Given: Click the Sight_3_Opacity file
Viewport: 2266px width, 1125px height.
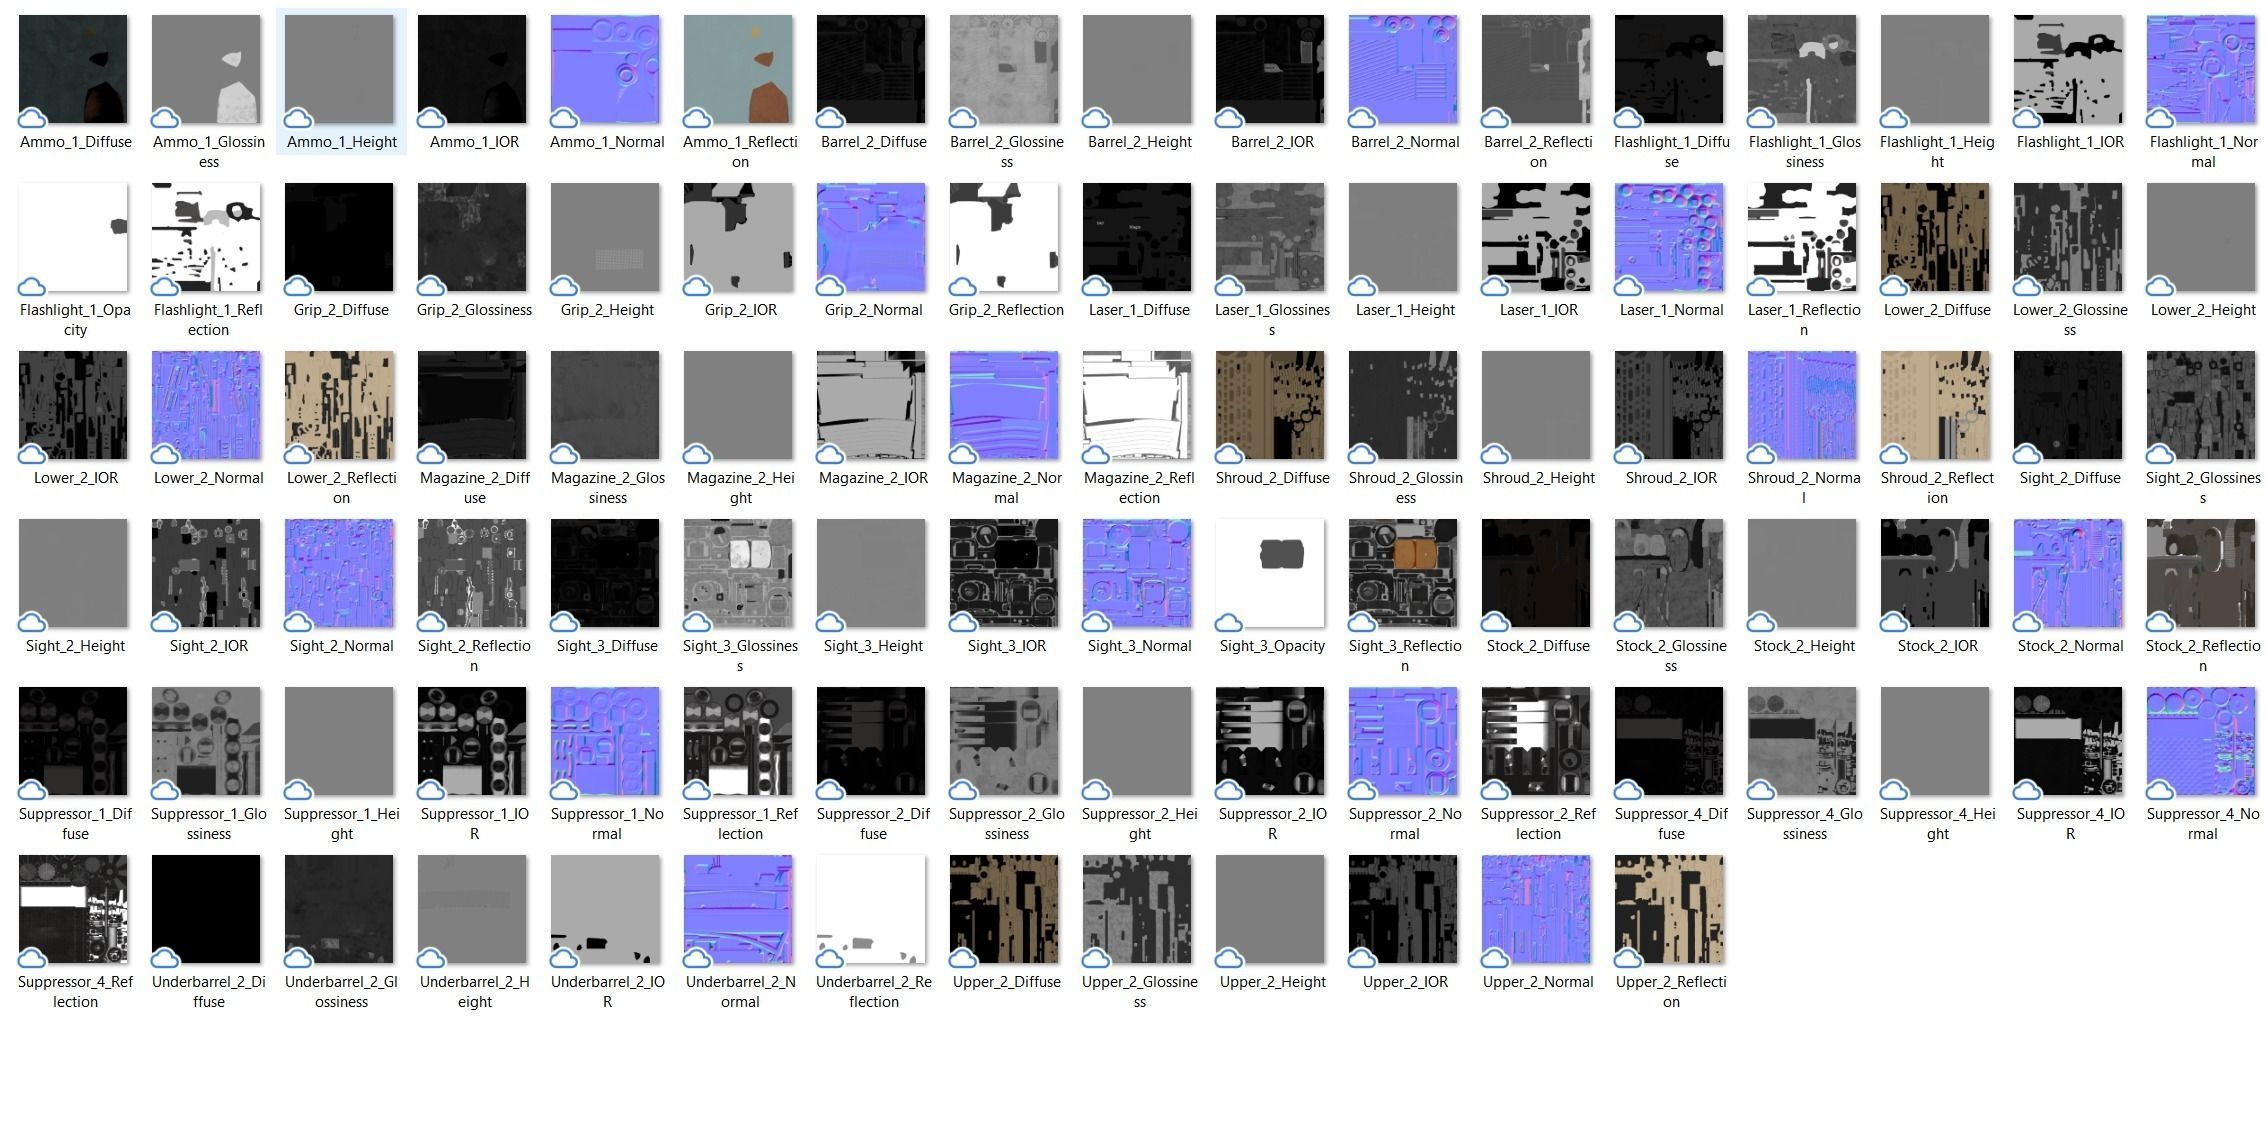Looking at the screenshot, I should coord(1270,573).
